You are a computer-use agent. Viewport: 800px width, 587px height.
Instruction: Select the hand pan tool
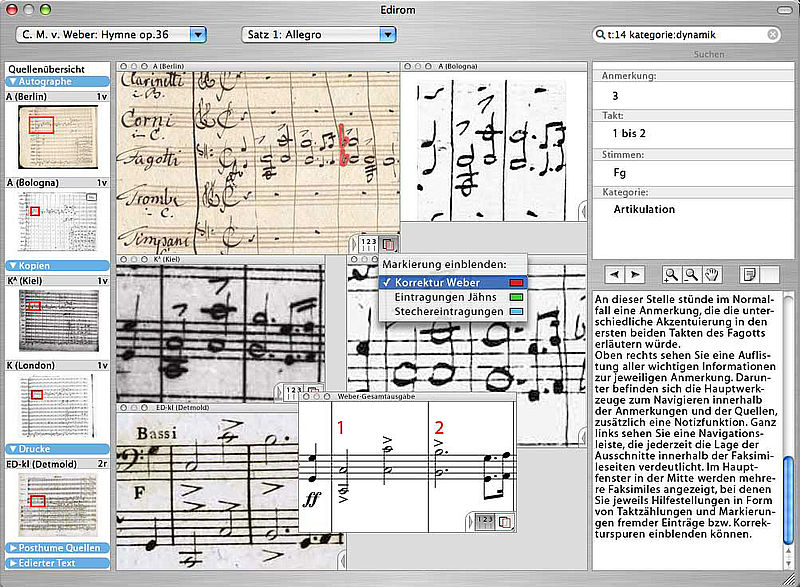(711, 274)
